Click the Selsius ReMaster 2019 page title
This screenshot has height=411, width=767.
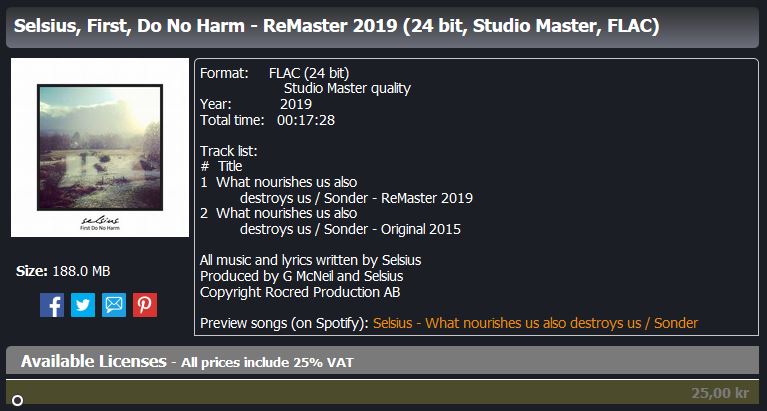pyautogui.click(x=337, y=26)
